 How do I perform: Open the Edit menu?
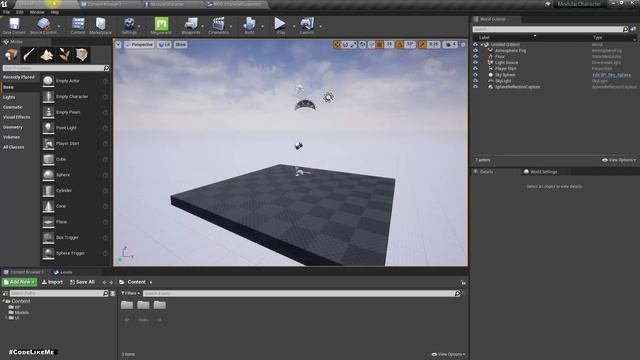pos(20,12)
